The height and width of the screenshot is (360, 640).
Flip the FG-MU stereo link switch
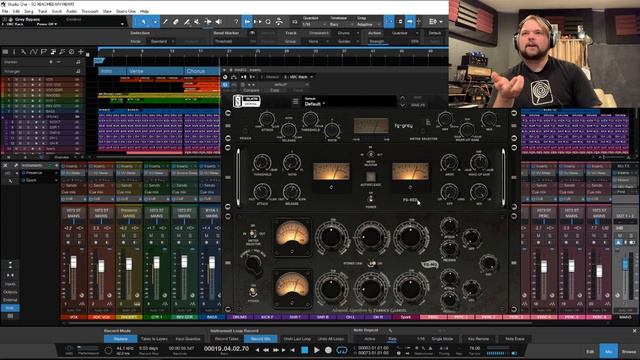[x=371, y=264]
